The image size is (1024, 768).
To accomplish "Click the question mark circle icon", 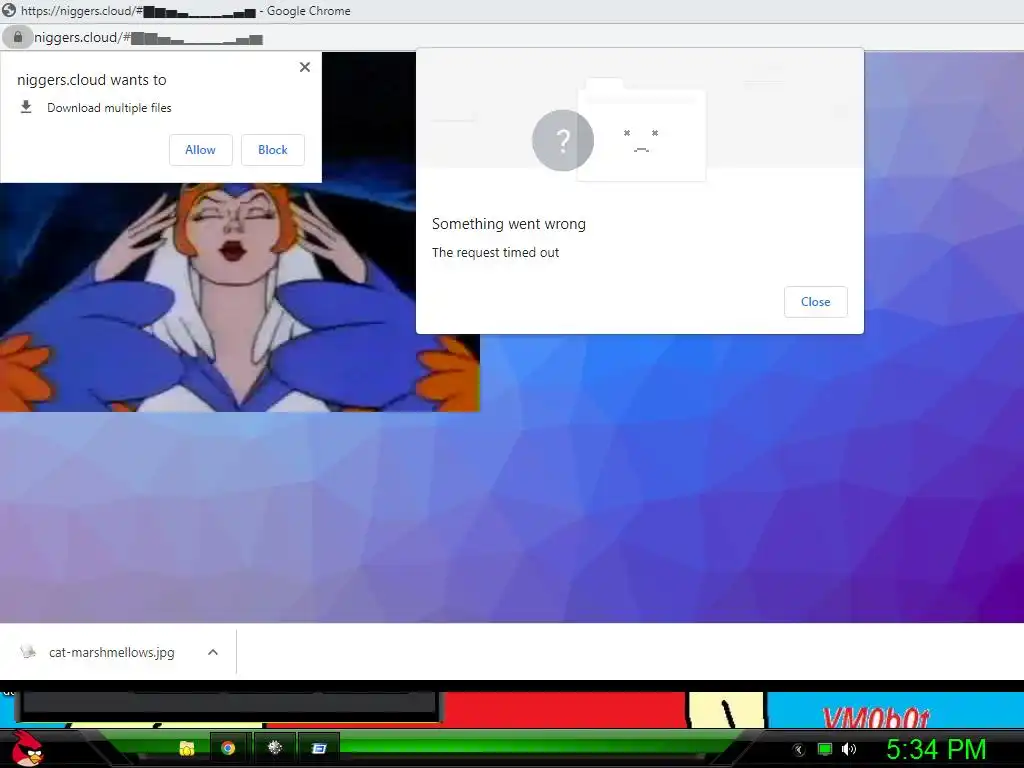I will 563,140.
